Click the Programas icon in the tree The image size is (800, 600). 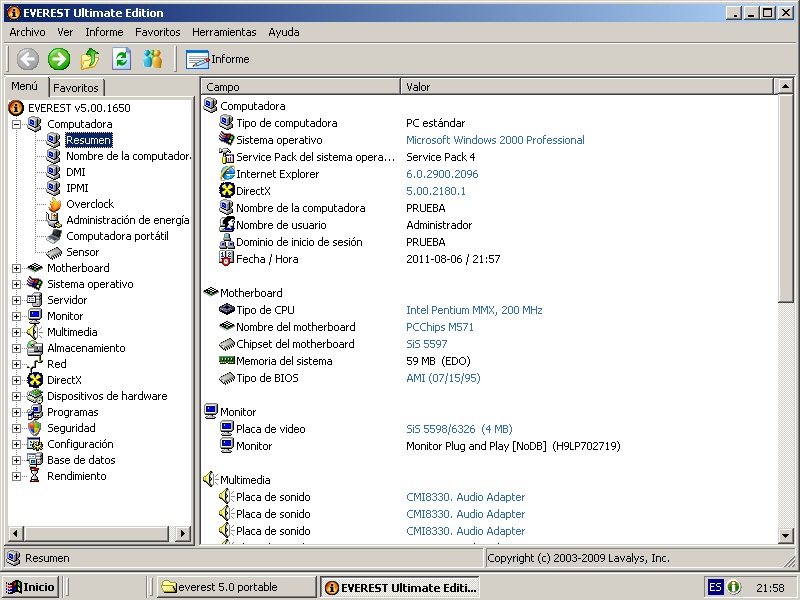[35, 412]
